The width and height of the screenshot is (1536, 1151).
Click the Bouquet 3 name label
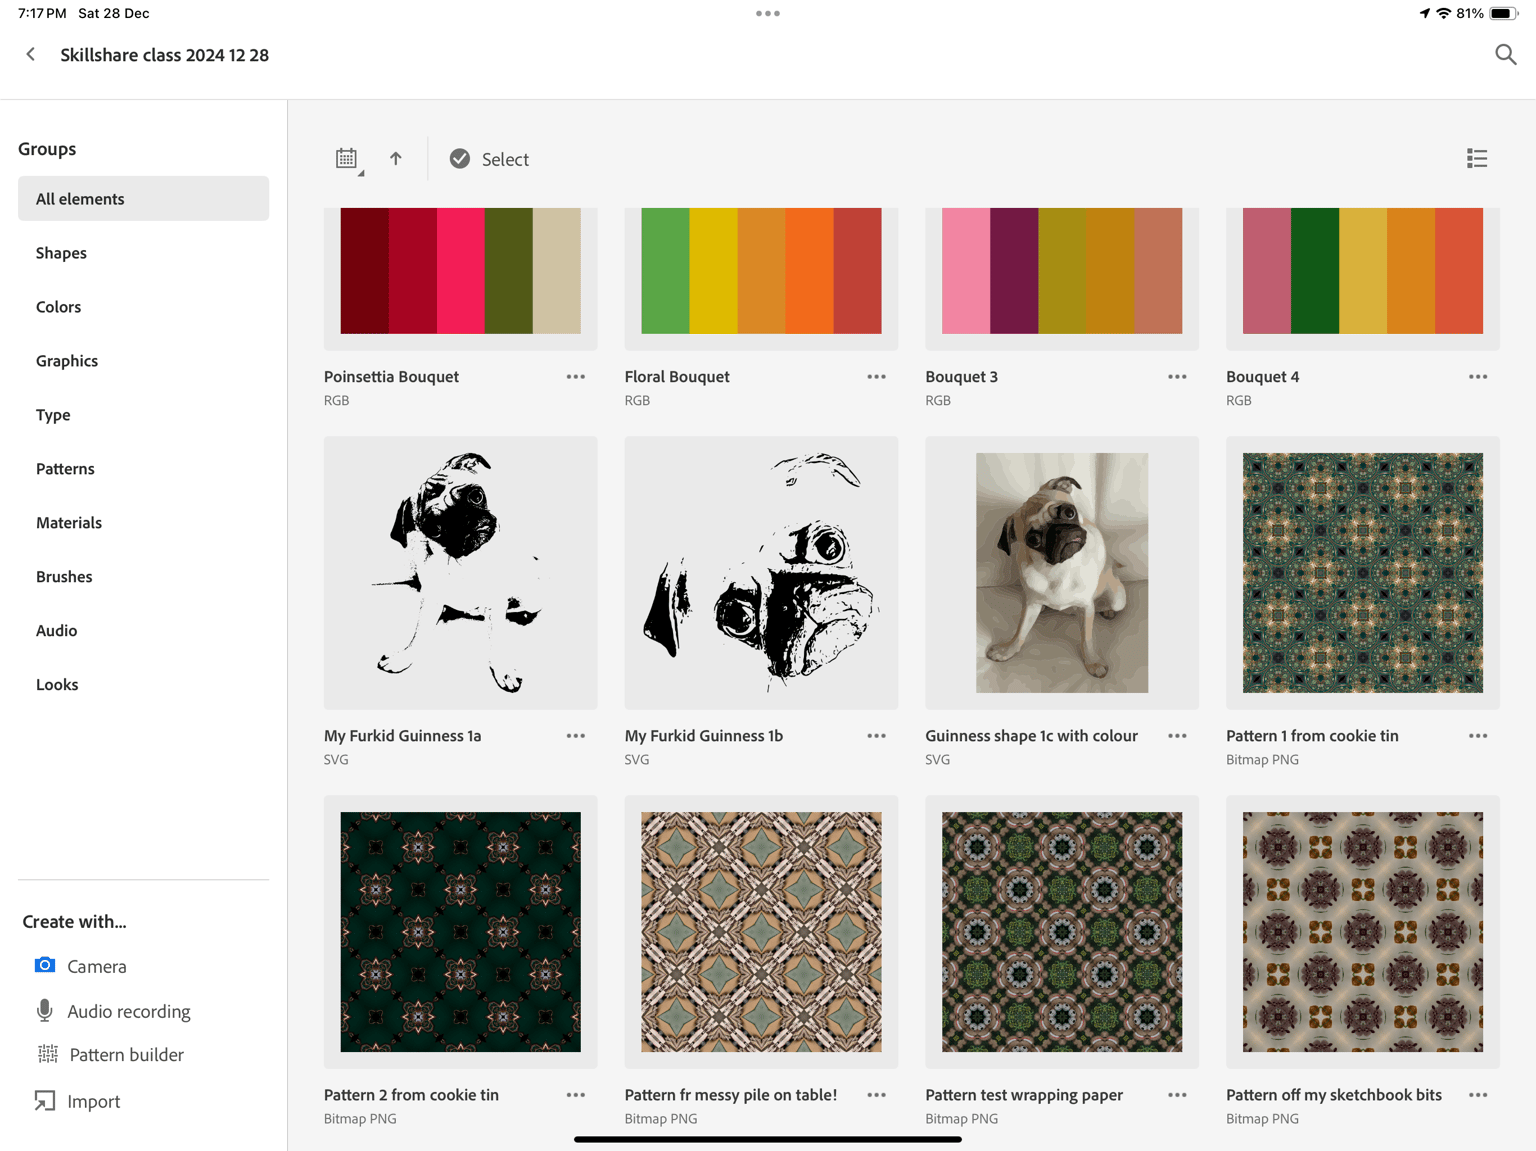pos(962,377)
